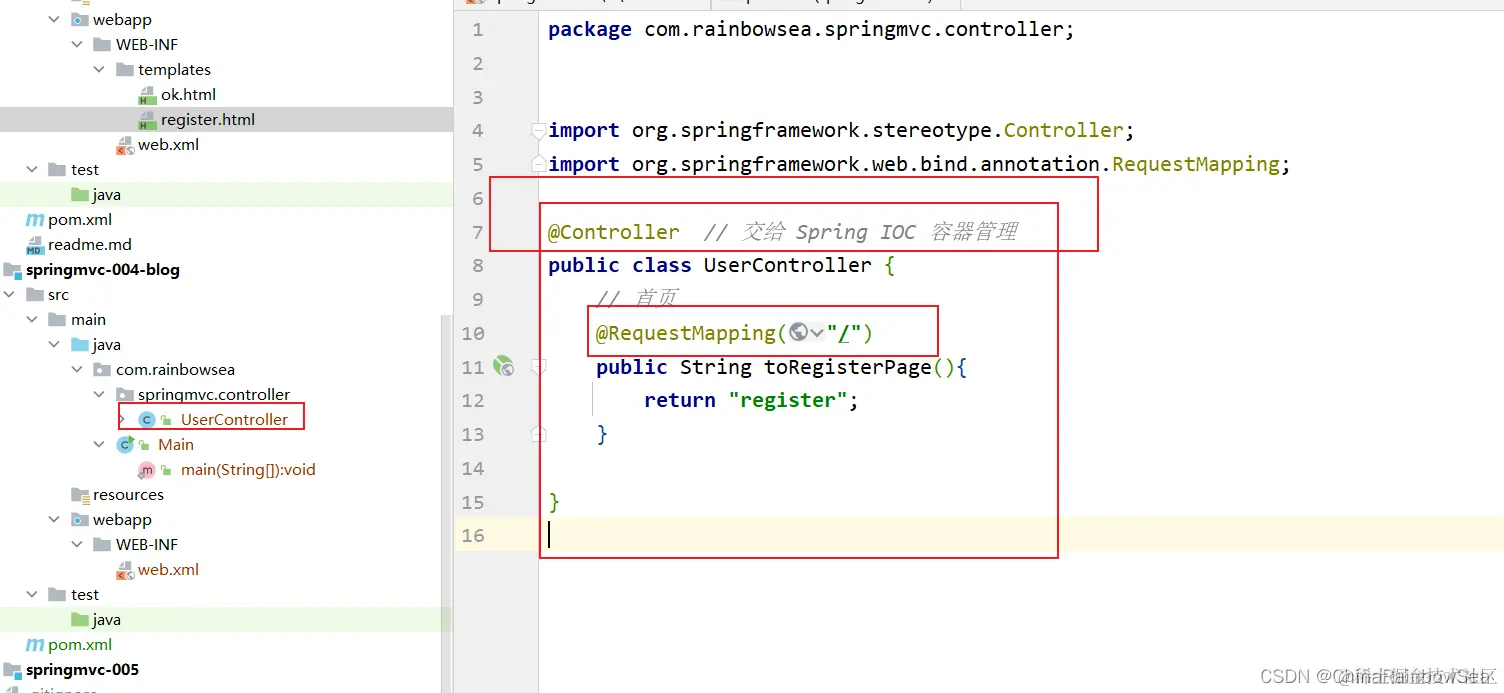Click the com.rainbowsea package icon
The image size is (1504, 693).
[x=103, y=370]
